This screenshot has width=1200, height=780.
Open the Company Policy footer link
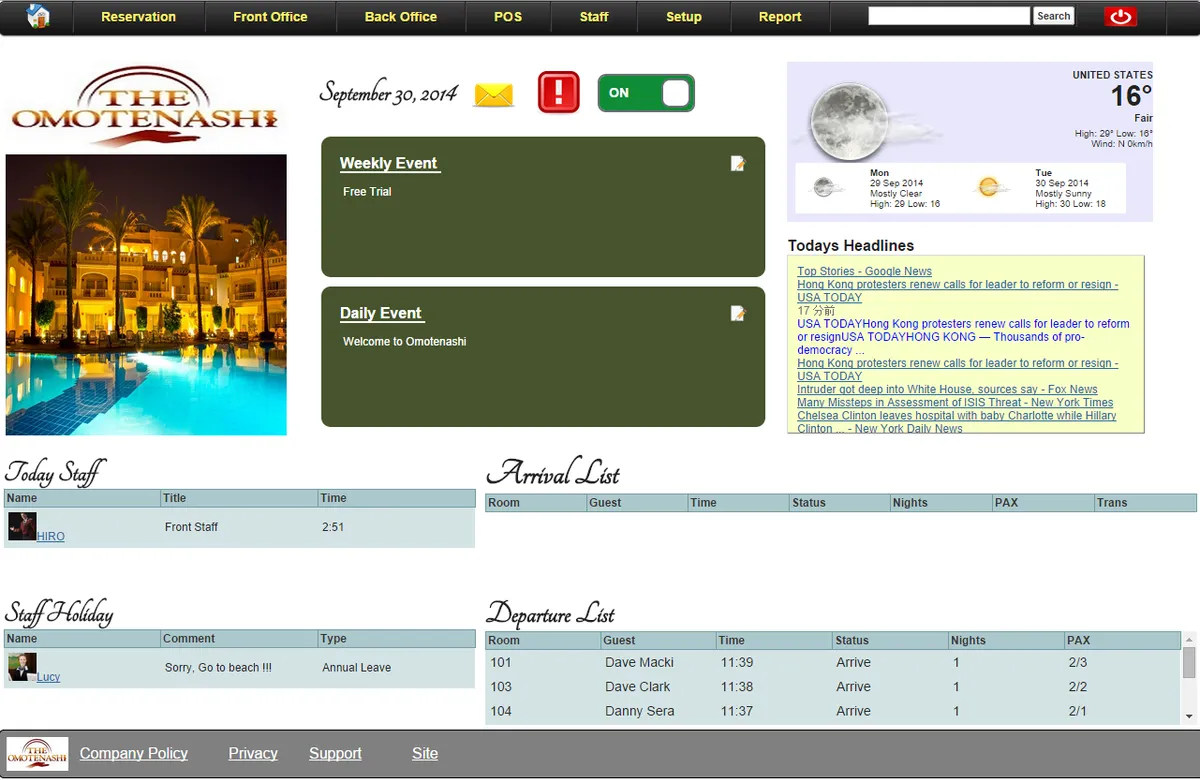134,754
